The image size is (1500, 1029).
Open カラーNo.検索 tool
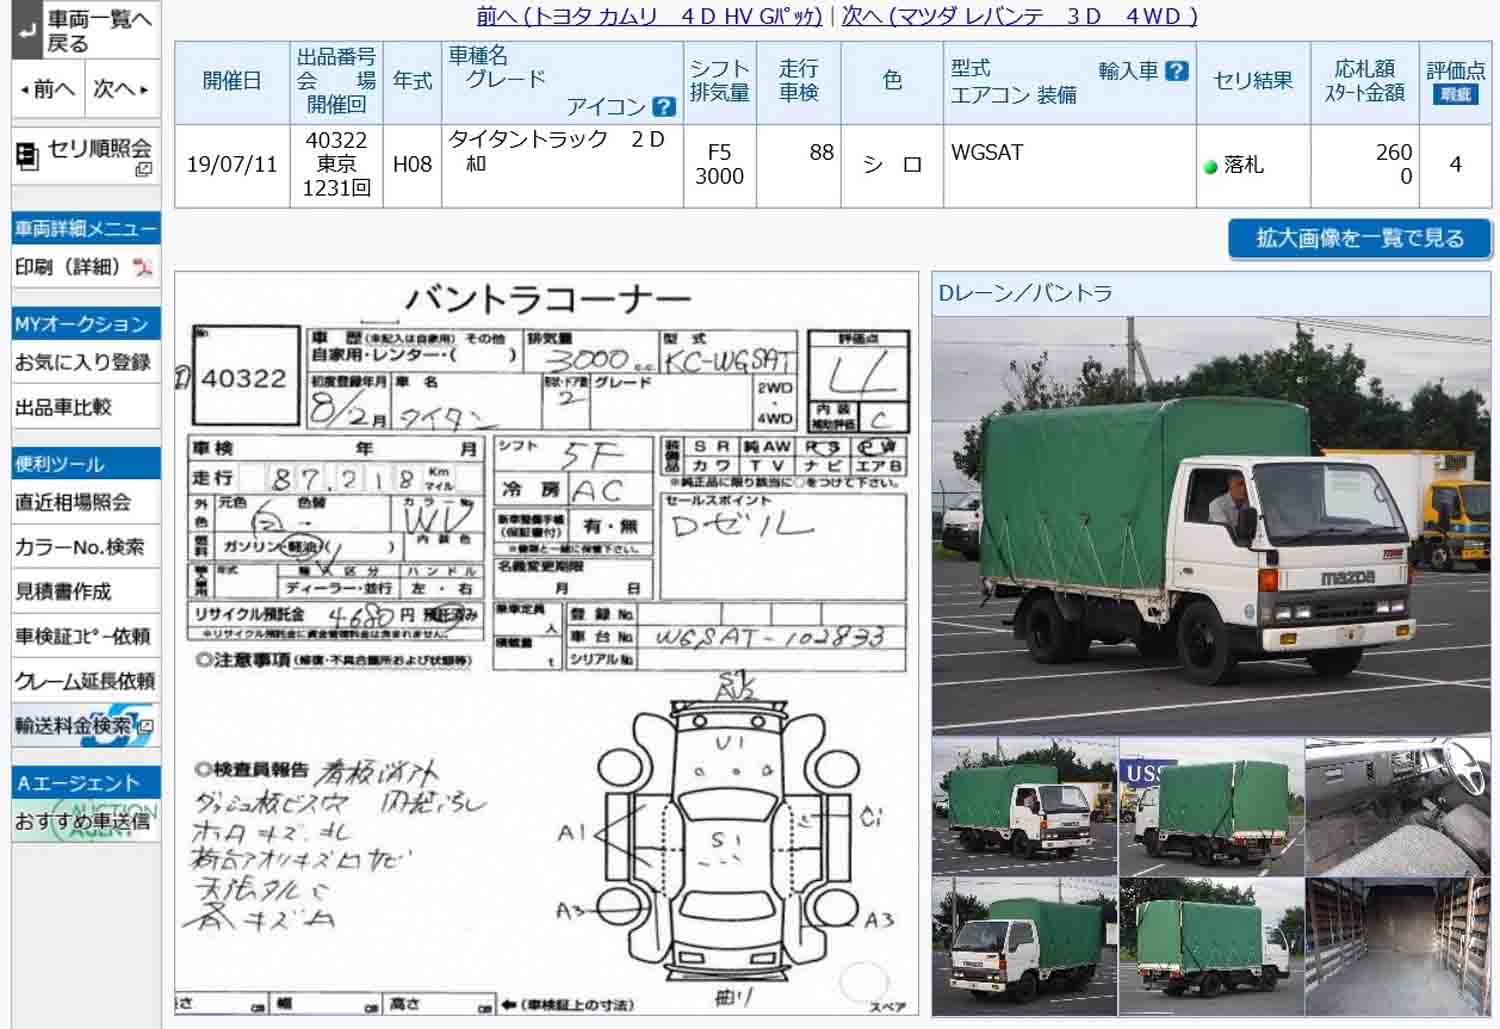(x=79, y=547)
